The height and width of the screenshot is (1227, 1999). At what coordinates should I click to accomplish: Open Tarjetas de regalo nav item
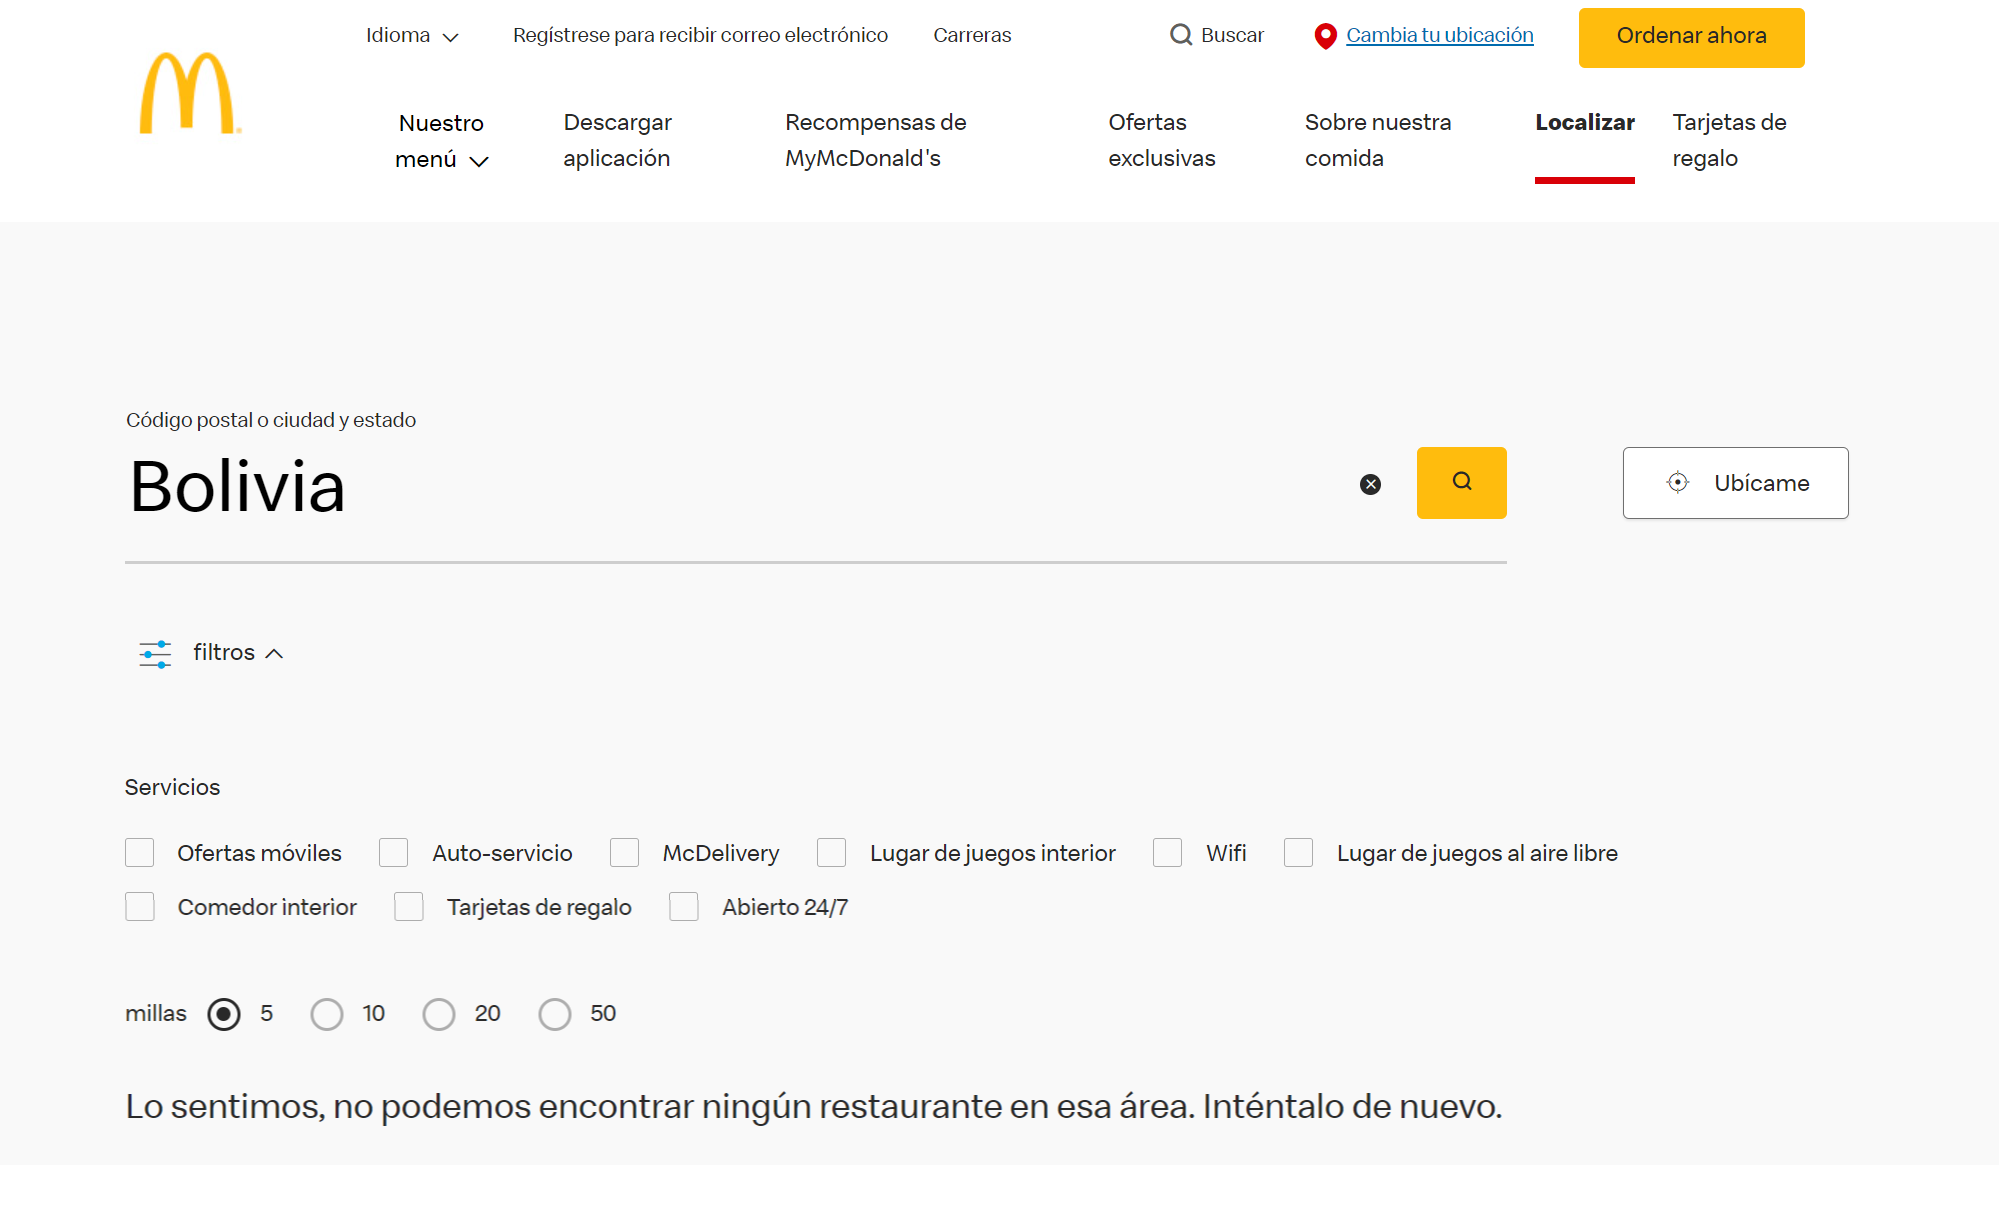1729,140
